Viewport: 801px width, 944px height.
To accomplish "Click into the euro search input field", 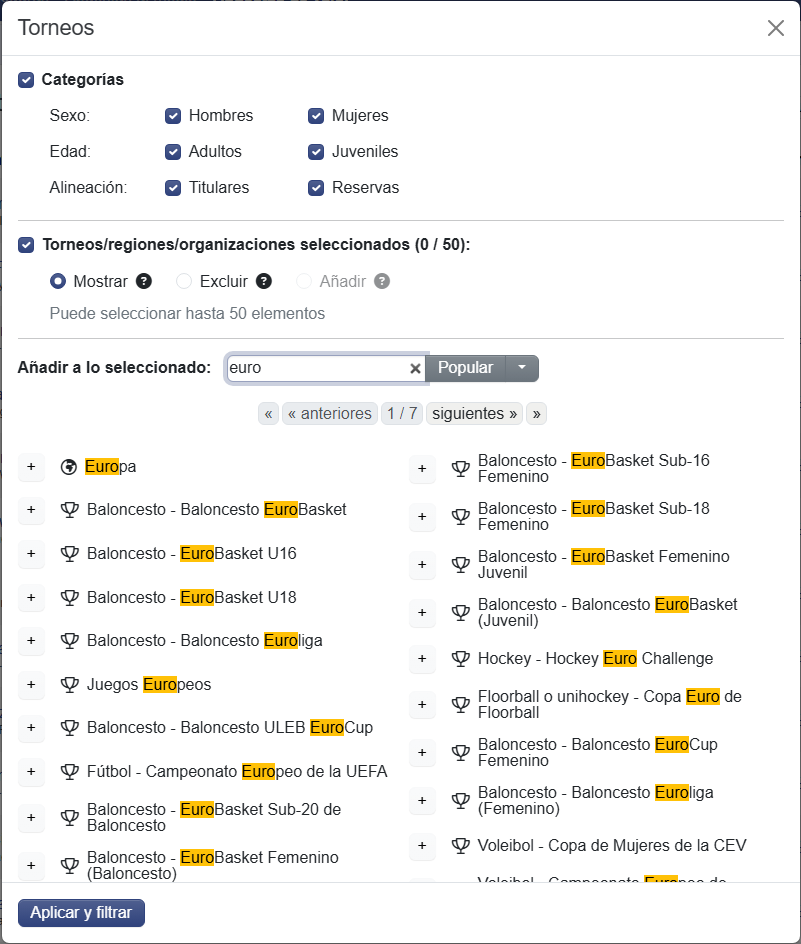I will tap(318, 368).
